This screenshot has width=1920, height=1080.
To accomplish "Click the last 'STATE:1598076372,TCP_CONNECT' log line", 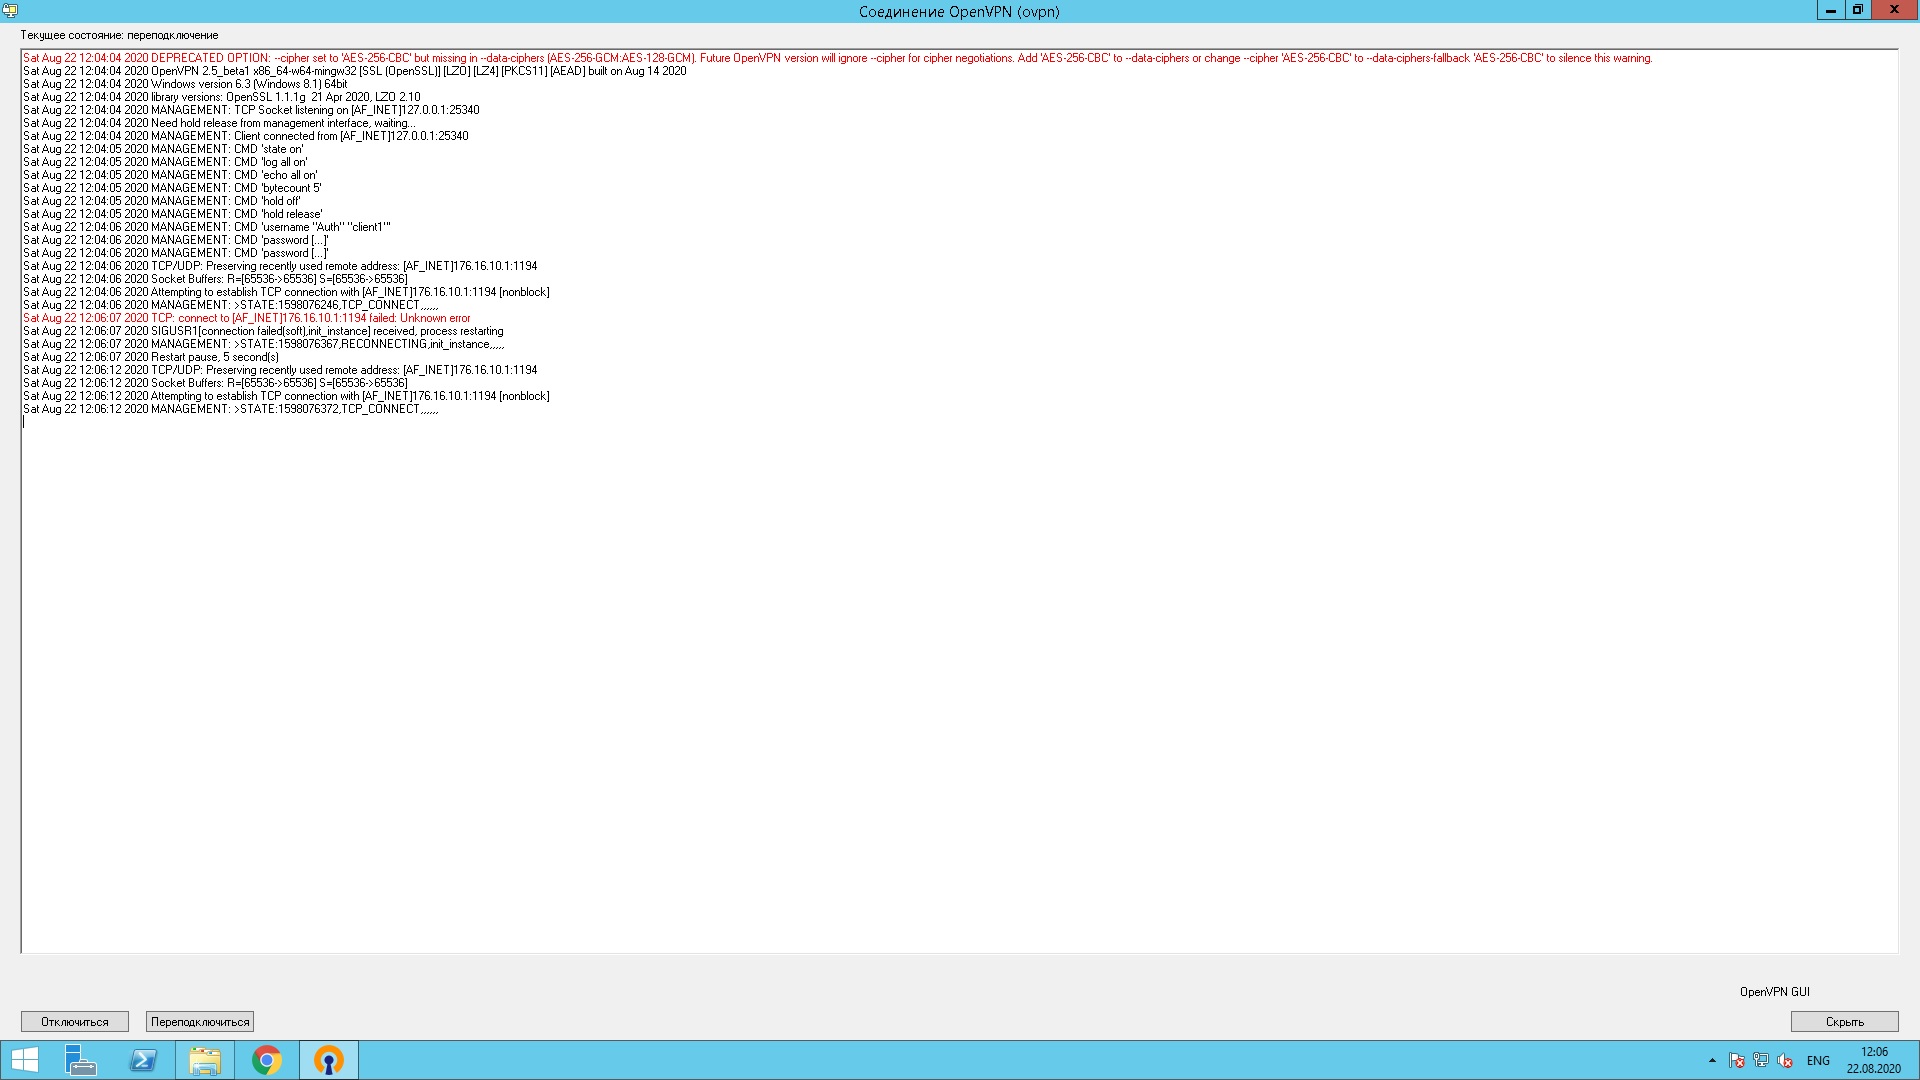I will 230,409.
